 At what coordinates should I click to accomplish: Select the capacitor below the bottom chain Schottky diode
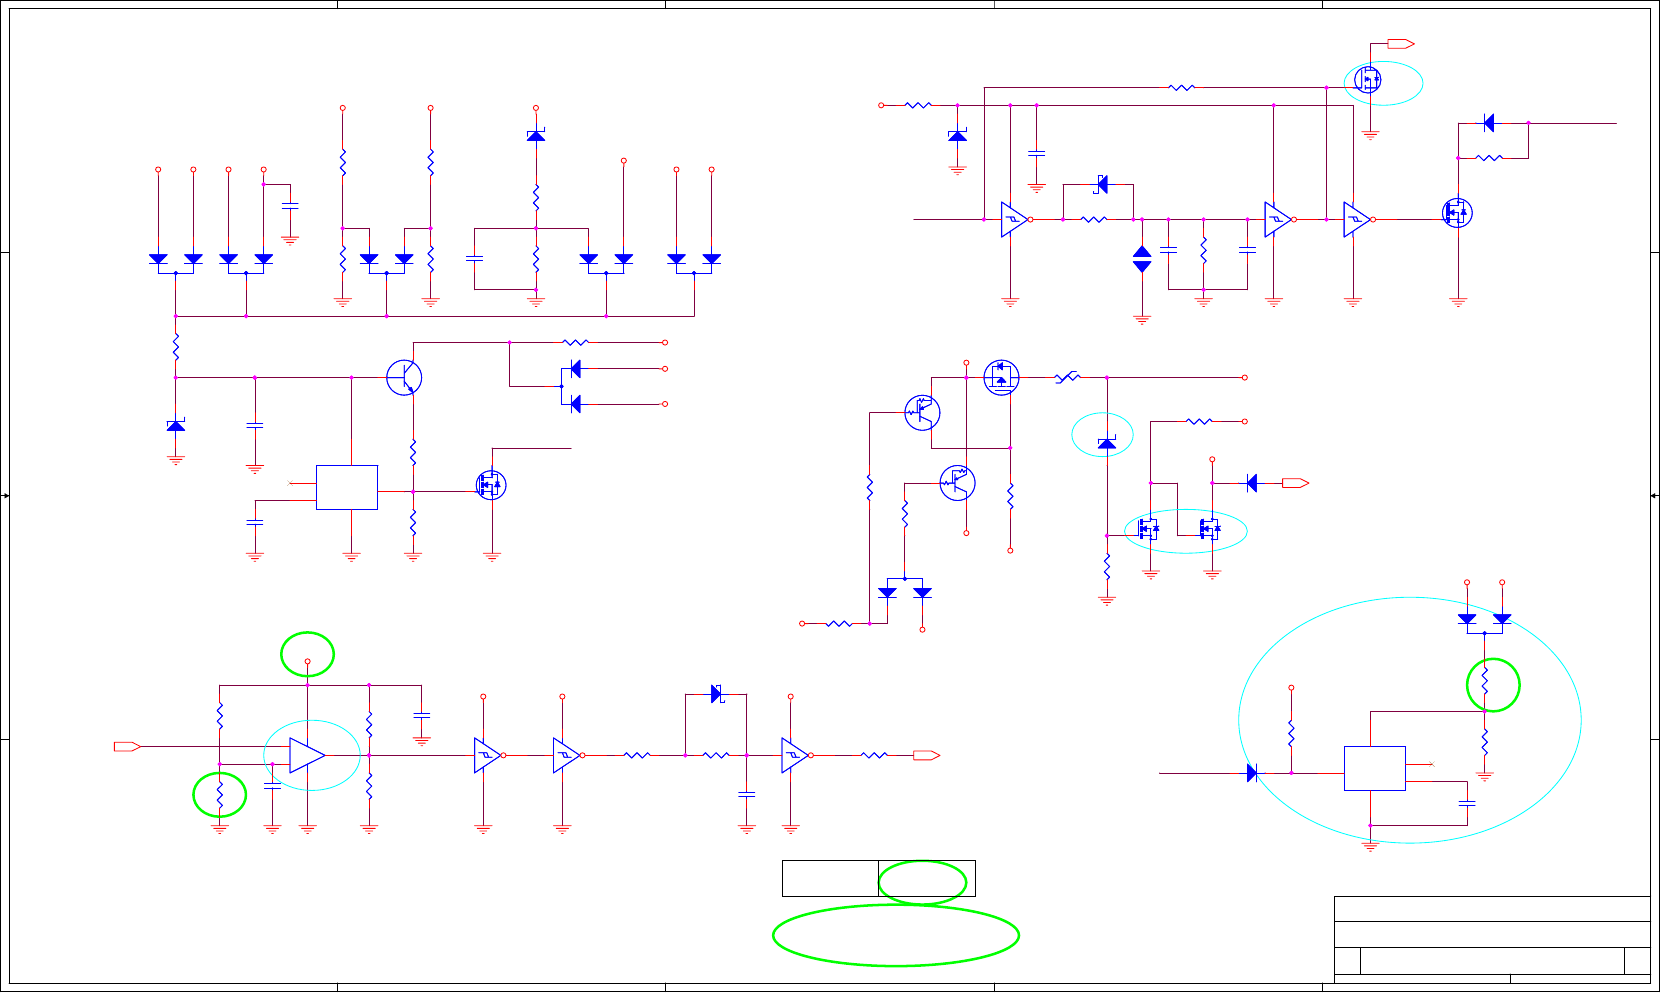coord(746,795)
